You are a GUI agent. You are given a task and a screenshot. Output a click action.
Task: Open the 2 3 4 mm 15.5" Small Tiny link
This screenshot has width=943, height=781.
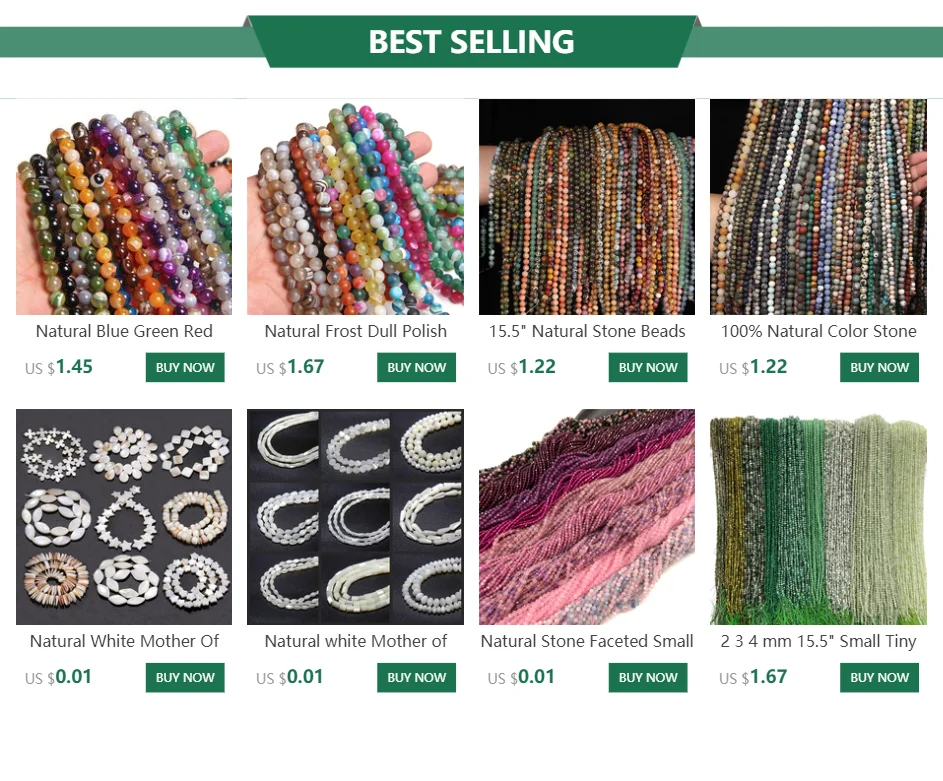coord(818,642)
